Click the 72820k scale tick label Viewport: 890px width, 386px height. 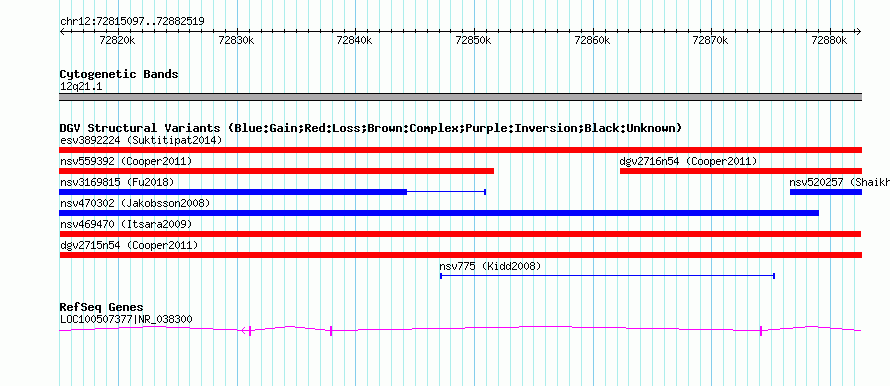117,40
